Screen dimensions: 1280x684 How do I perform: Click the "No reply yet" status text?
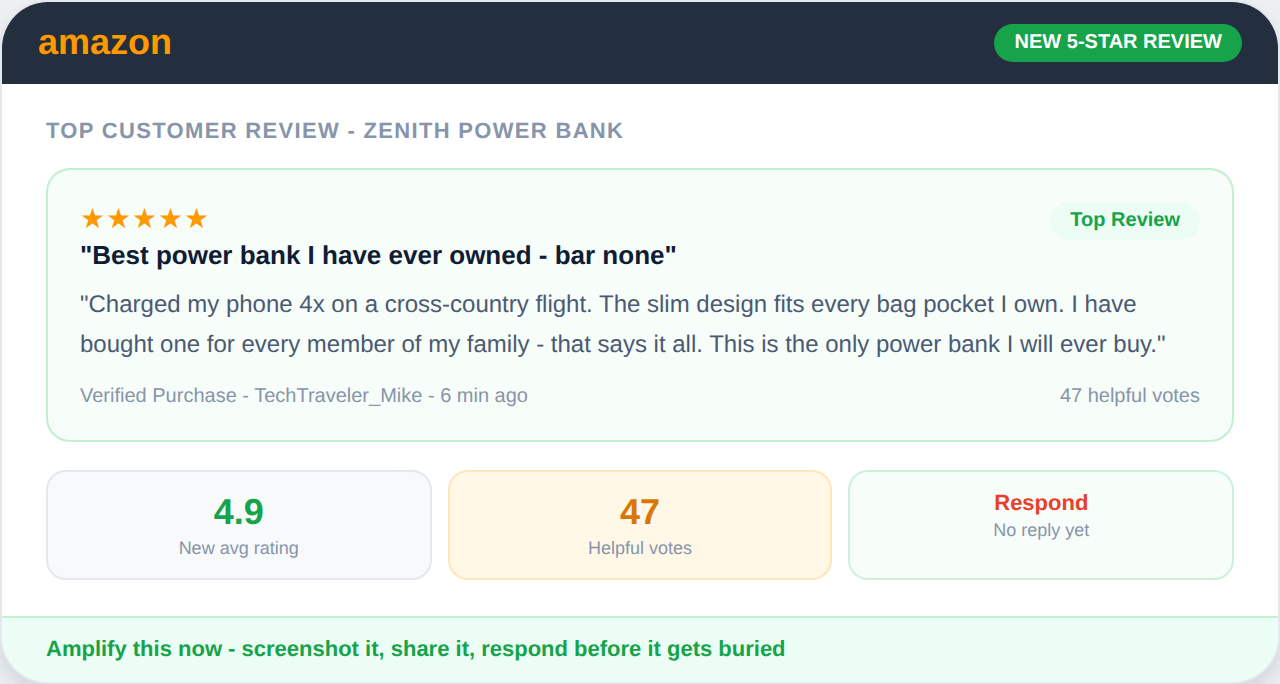pos(1041,531)
